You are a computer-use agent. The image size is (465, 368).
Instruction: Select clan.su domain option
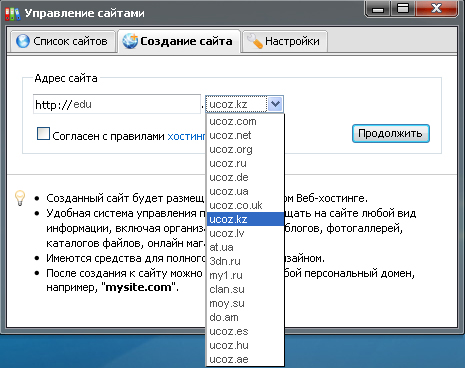pos(245,289)
